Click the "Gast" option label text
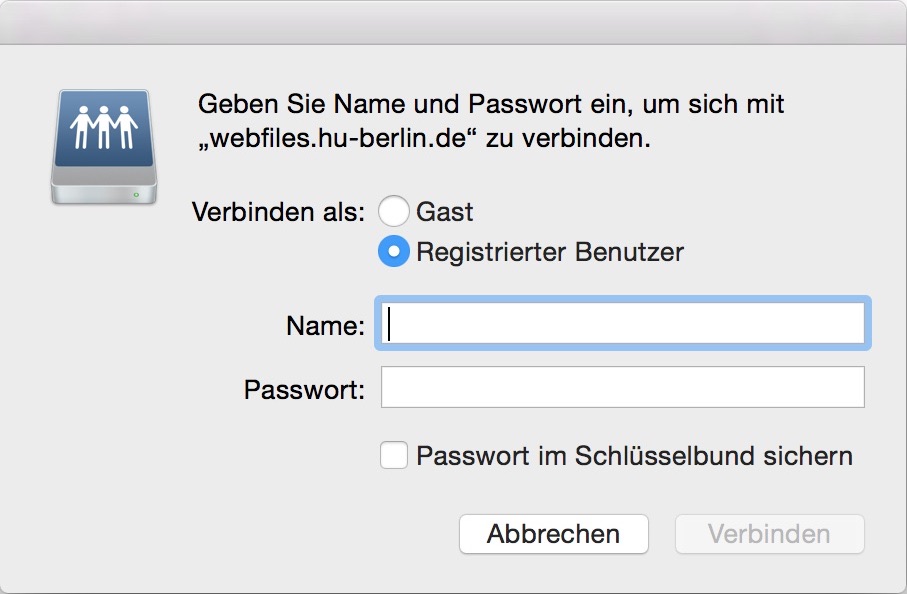This screenshot has width=907, height=594. [445, 212]
